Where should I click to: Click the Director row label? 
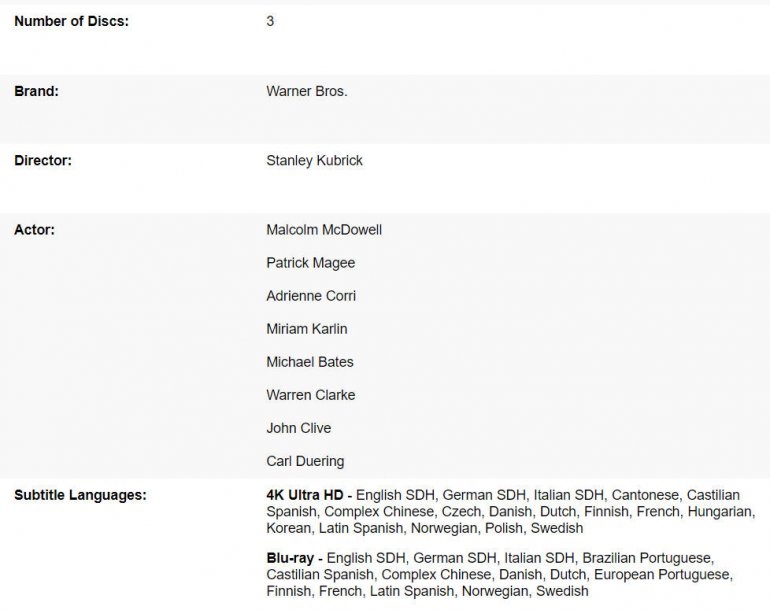[x=43, y=160]
